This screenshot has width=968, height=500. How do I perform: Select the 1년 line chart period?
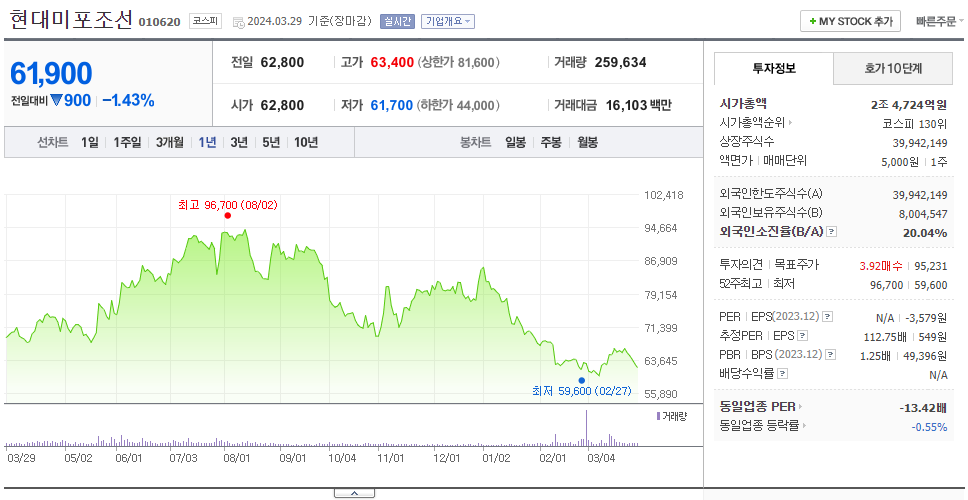pyautogui.click(x=207, y=143)
